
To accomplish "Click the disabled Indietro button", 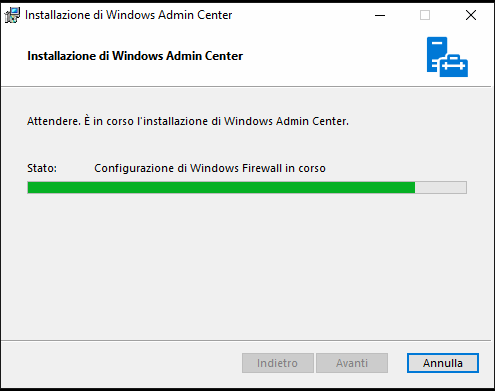I will click(x=278, y=363).
